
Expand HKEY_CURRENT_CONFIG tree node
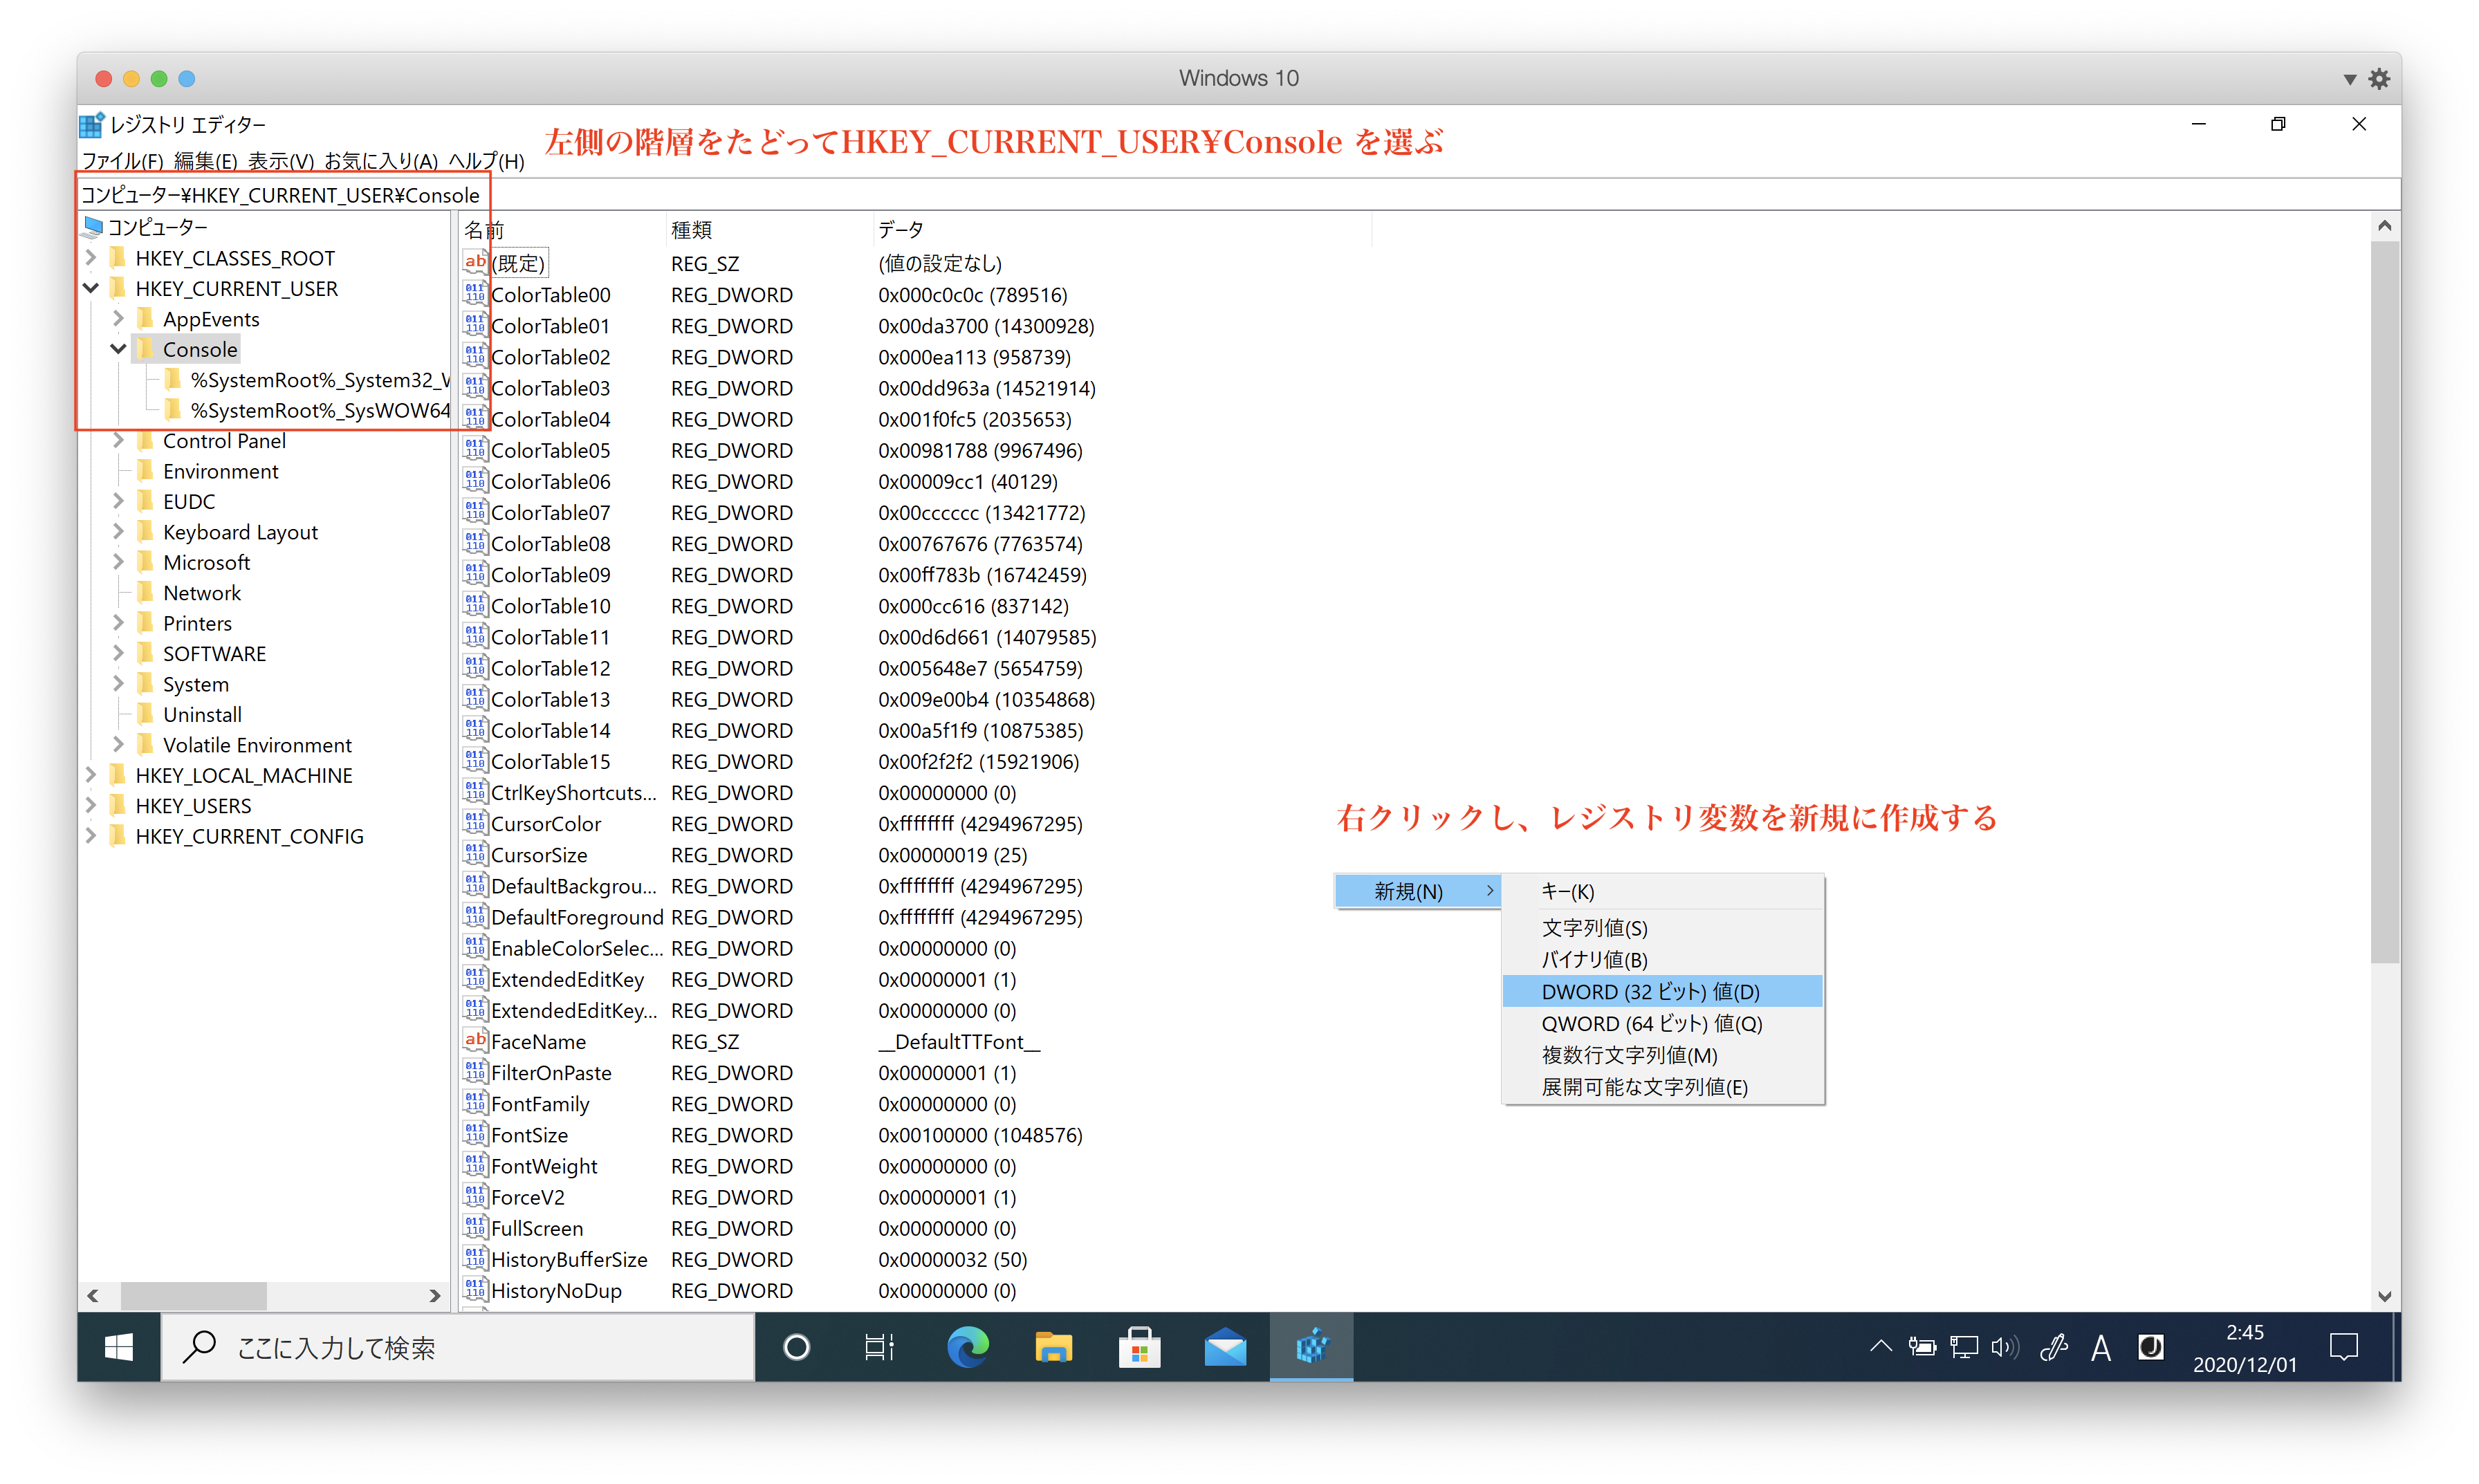pos(91,836)
